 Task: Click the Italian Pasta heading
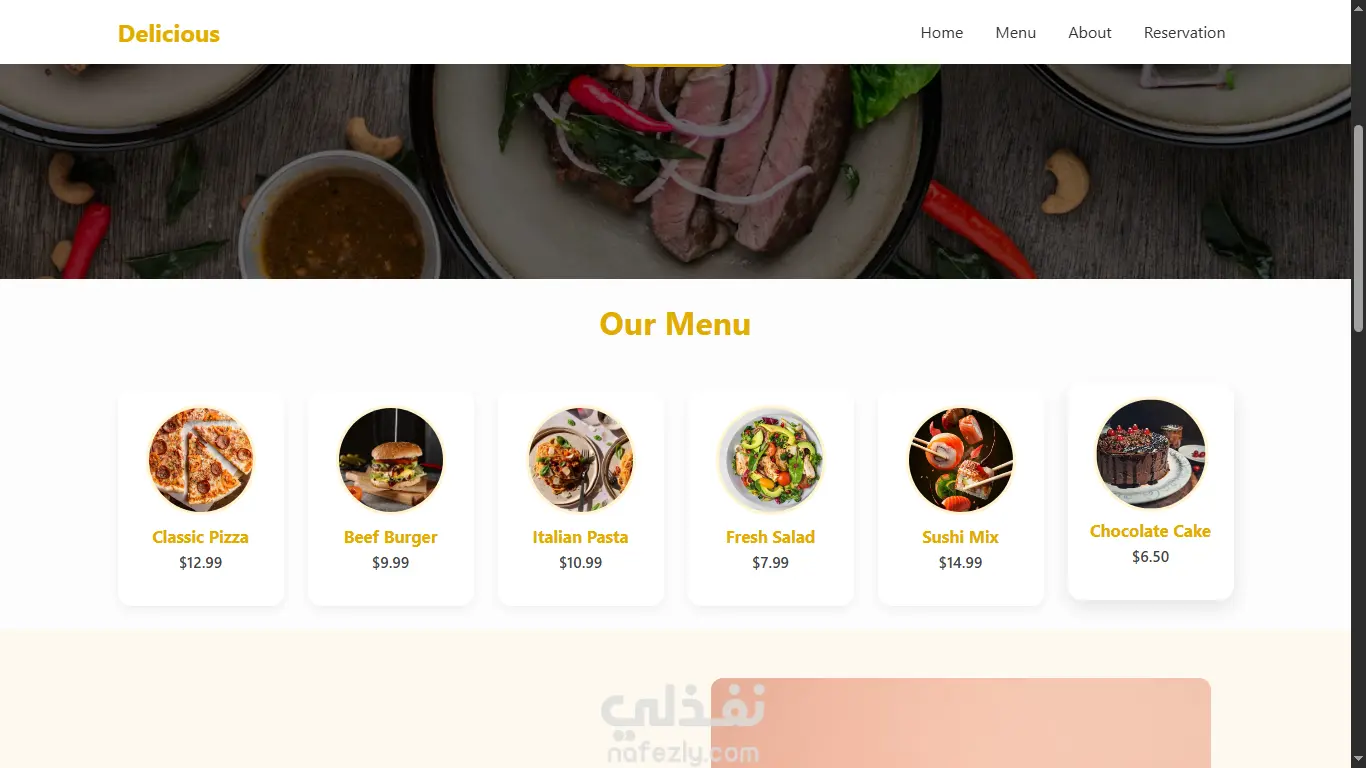point(581,537)
